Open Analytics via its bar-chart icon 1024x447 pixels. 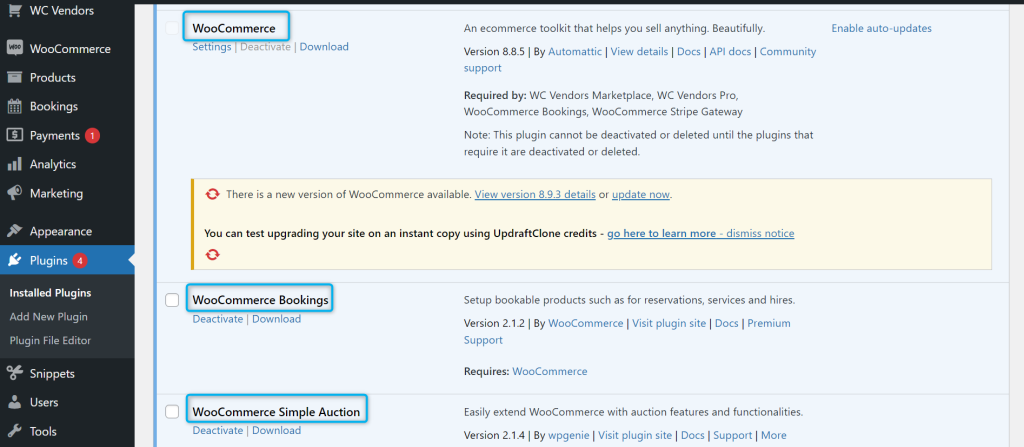coord(15,164)
